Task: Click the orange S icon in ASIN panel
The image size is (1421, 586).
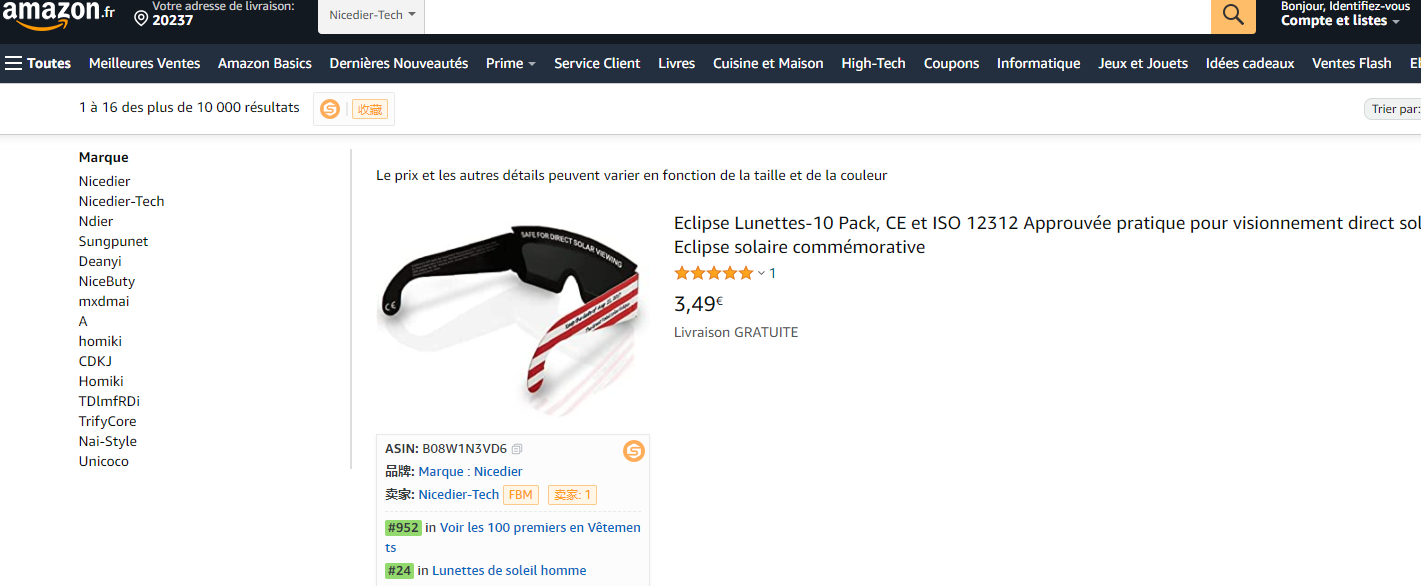Action: pyautogui.click(x=634, y=451)
